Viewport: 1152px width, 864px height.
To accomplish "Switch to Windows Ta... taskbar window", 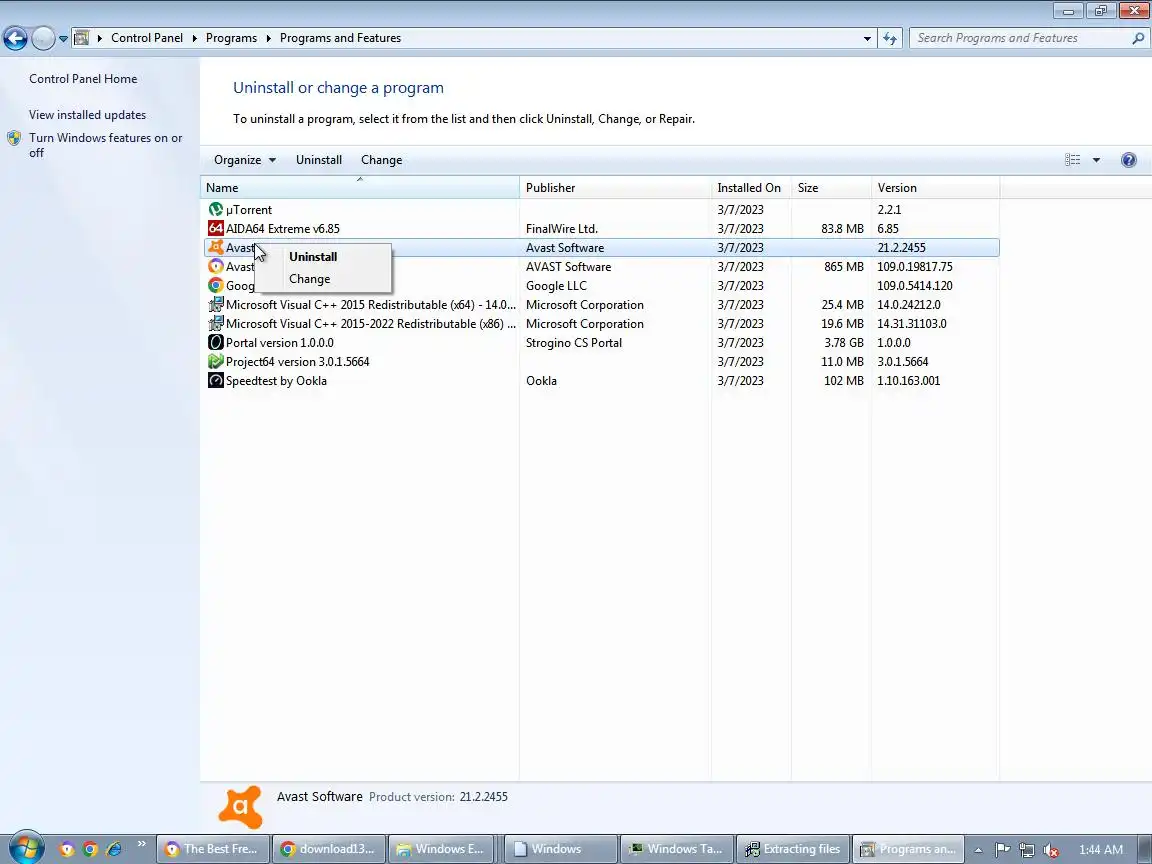I will pos(677,849).
